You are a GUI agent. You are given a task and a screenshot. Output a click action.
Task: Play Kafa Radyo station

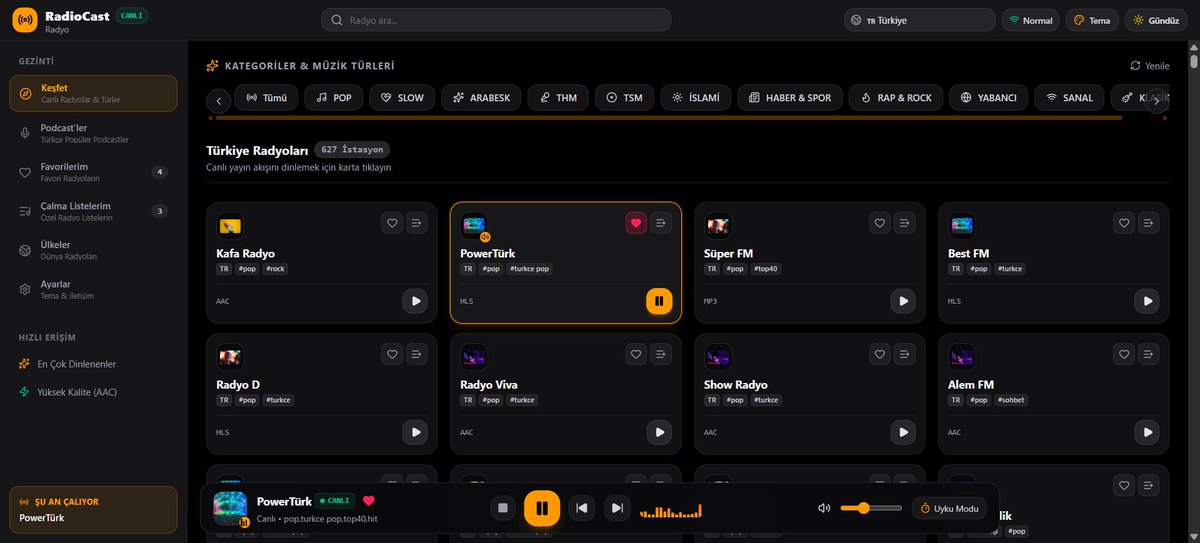415,300
